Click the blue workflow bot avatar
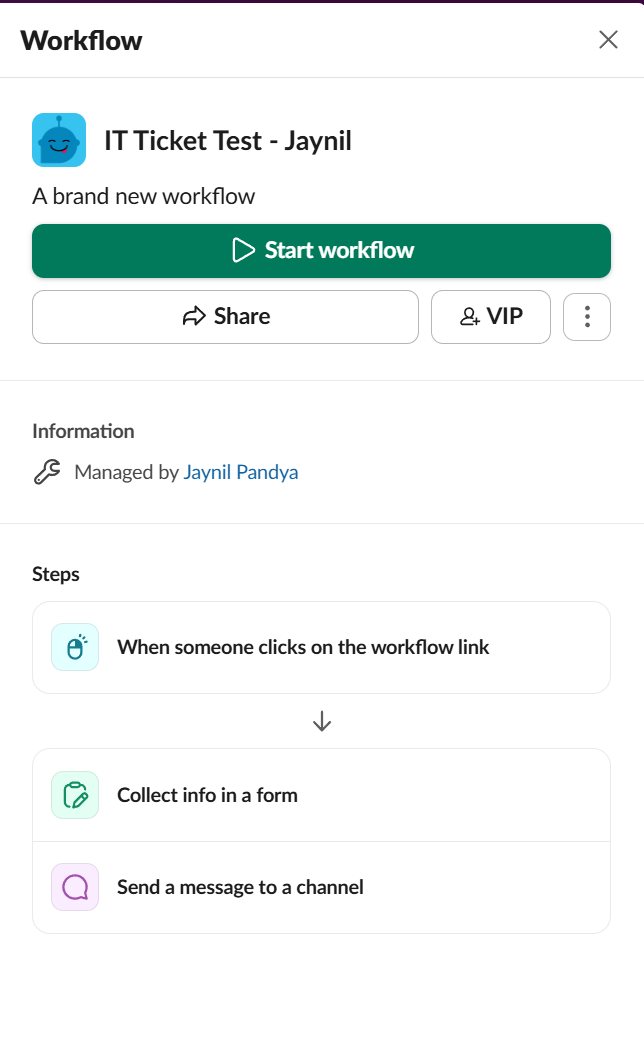The width and height of the screenshot is (644, 1059). tap(59, 140)
